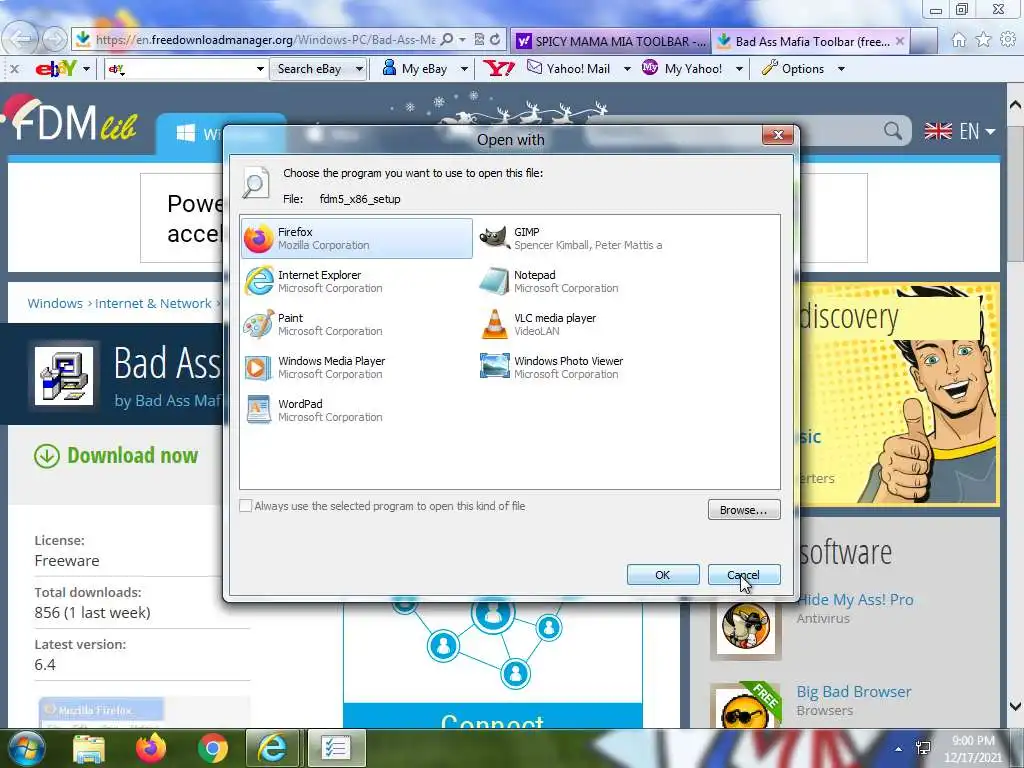
Task: Refresh the page in address bar
Action: (496, 40)
